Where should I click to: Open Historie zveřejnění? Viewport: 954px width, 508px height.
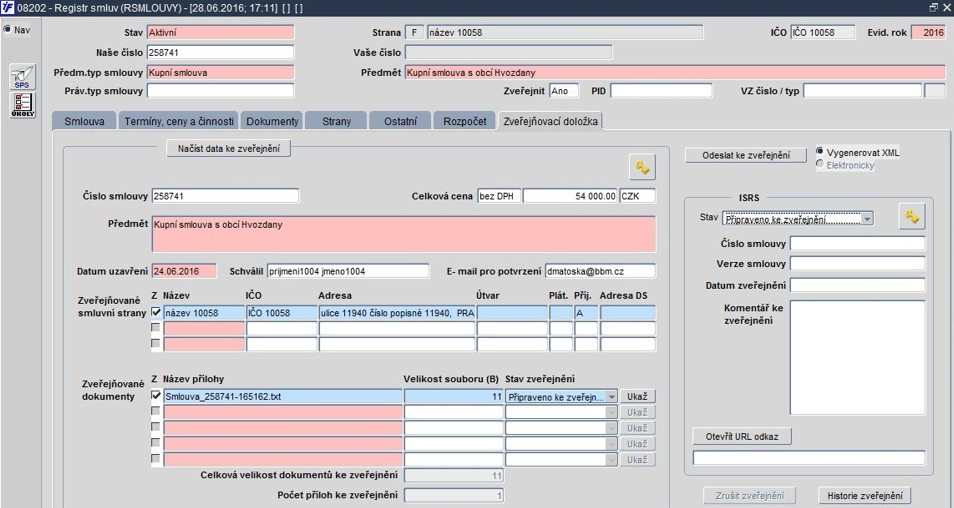[x=865, y=495]
